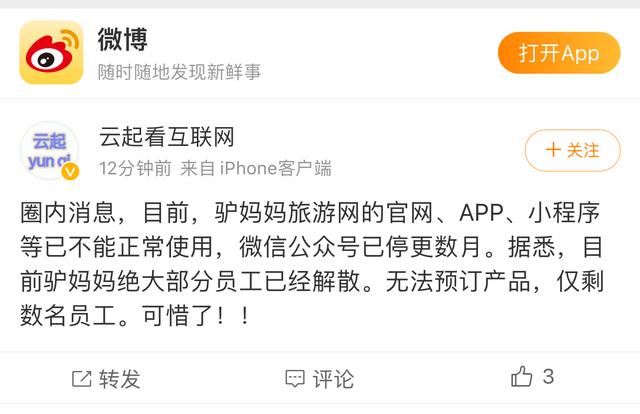The width and height of the screenshot is (640, 414).
Task: Click 打开App orange button
Action: point(559,53)
